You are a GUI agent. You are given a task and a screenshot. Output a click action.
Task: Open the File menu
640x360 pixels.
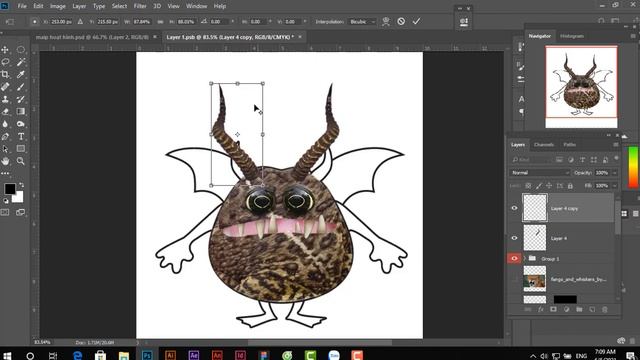(x=22, y=6)
